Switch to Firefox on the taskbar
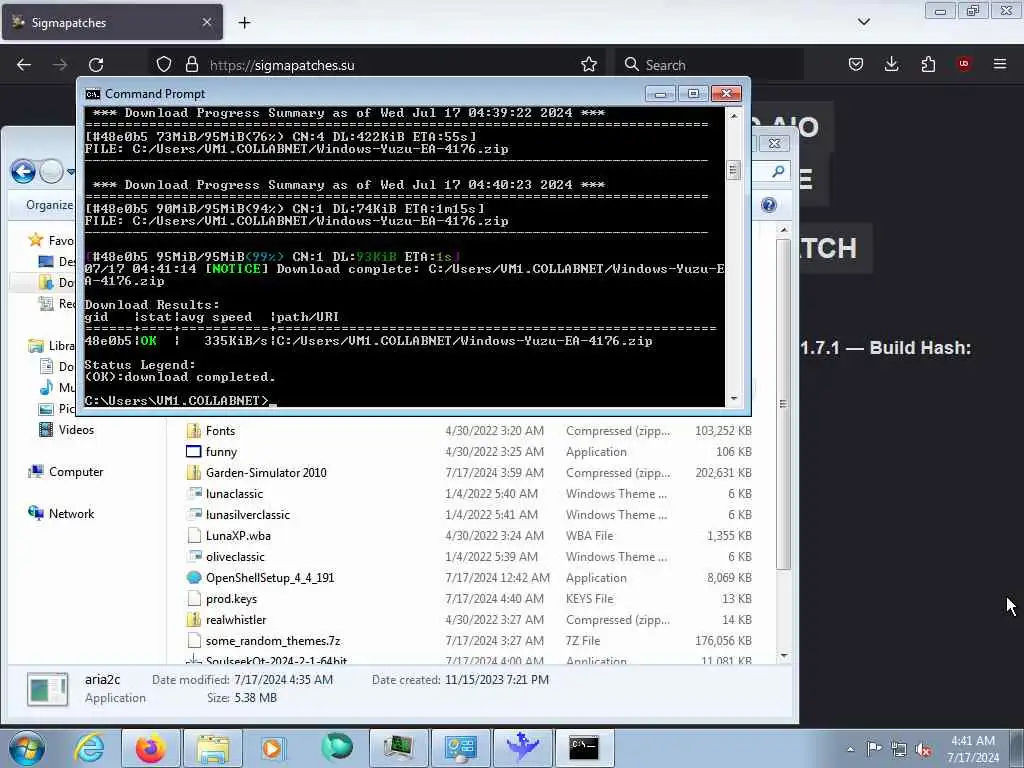1024x768 pixels. tap(151, 748)
